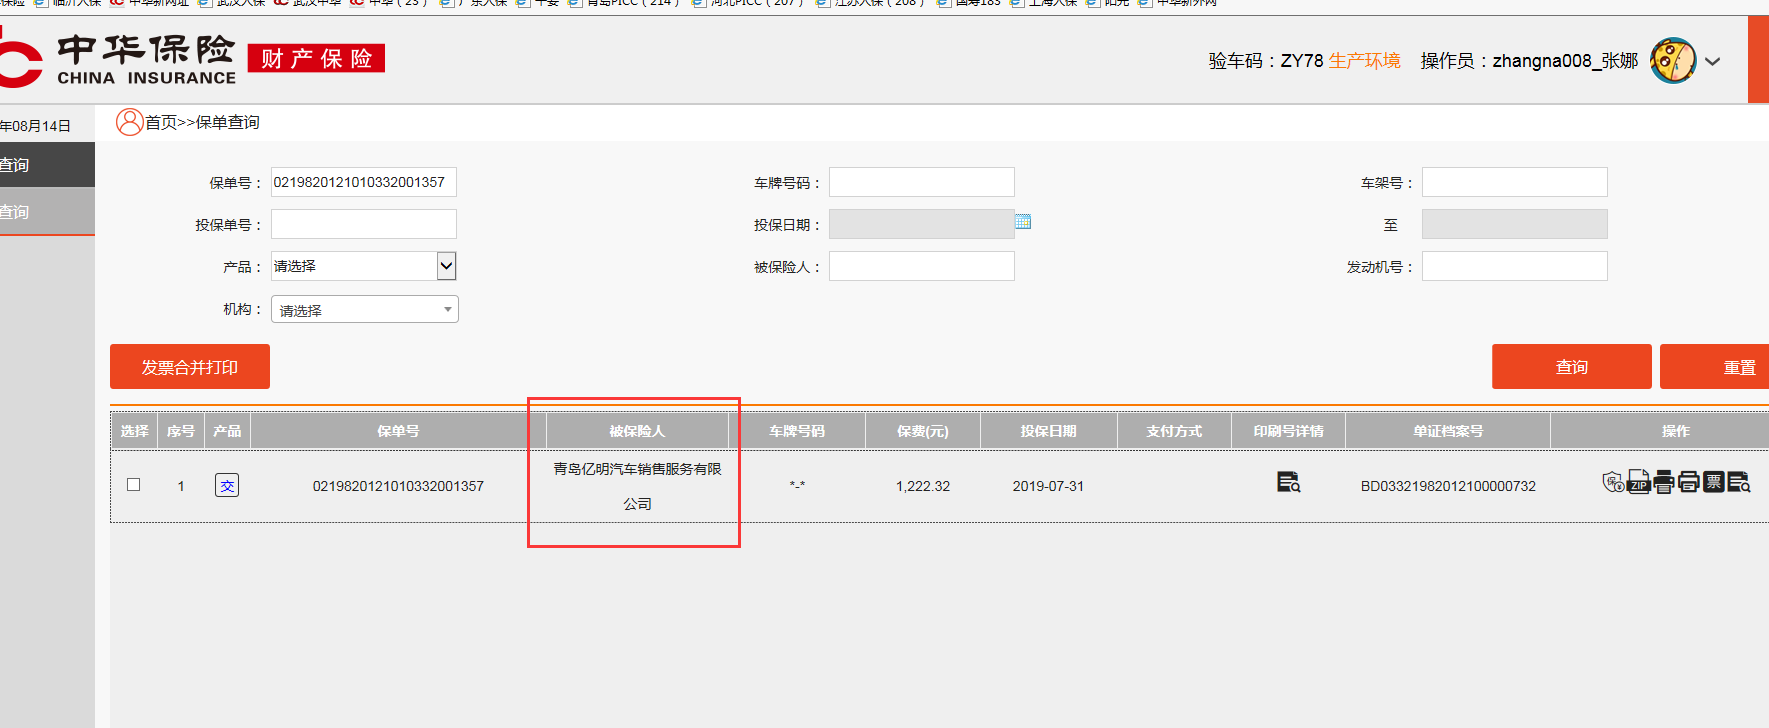Click the 支付方式 column header
The width and height of the screenshot is (1769, 728).
1174,431
